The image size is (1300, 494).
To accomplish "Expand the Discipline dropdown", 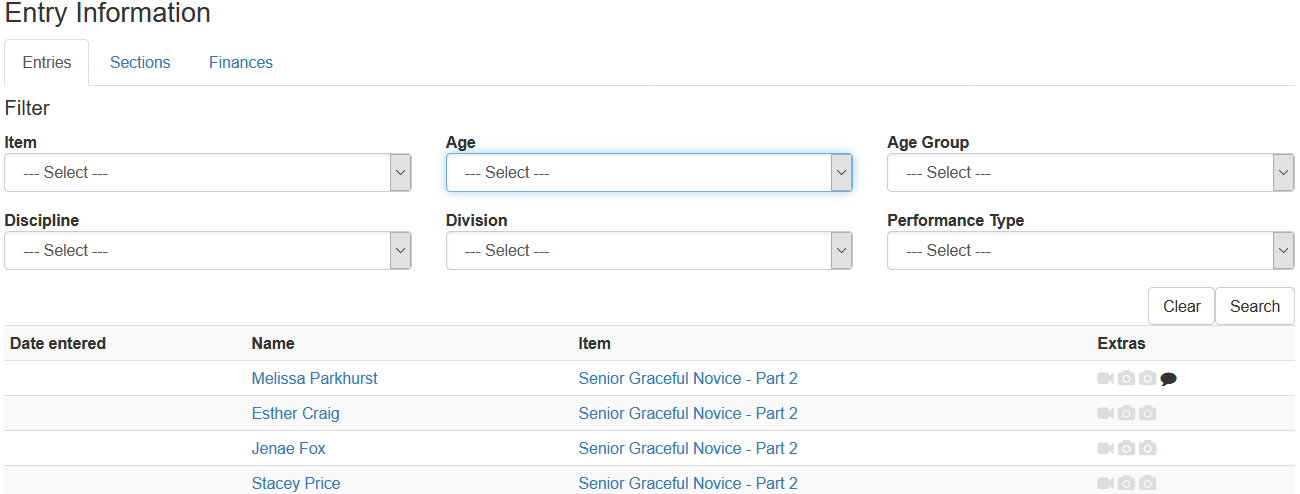I will coord(208,250).
